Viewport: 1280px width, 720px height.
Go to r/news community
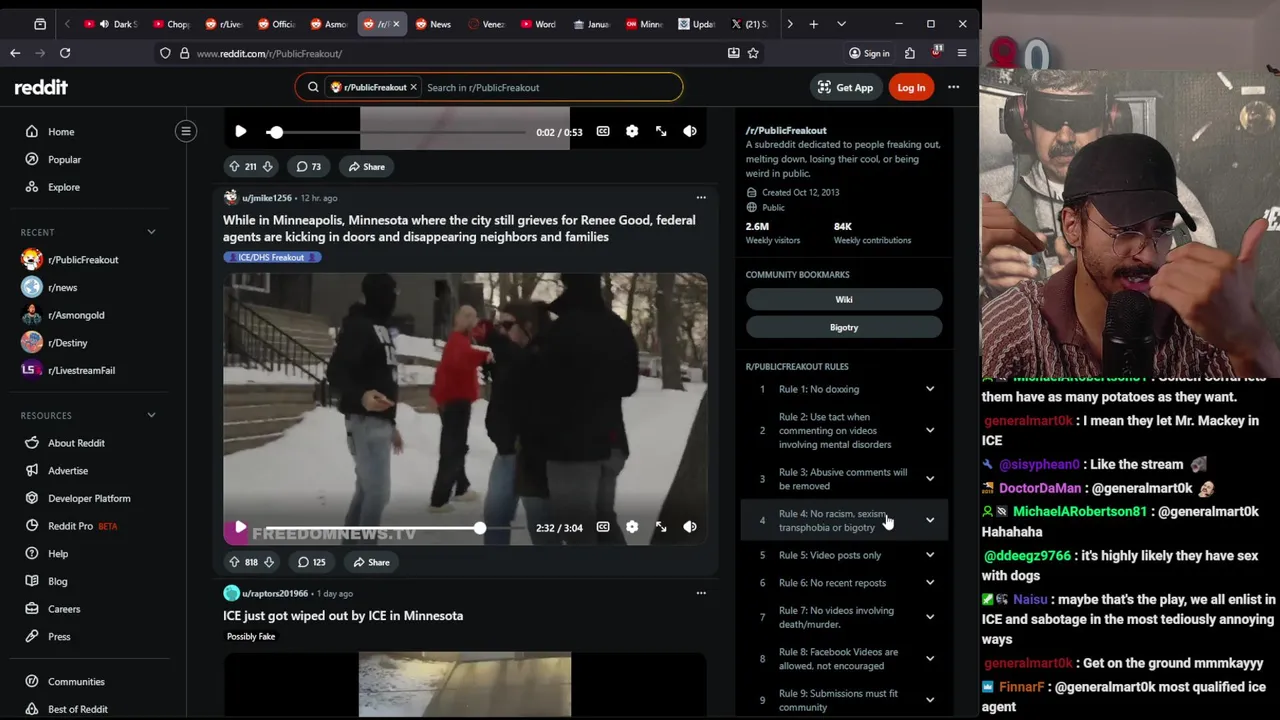(x=62, y=287)
